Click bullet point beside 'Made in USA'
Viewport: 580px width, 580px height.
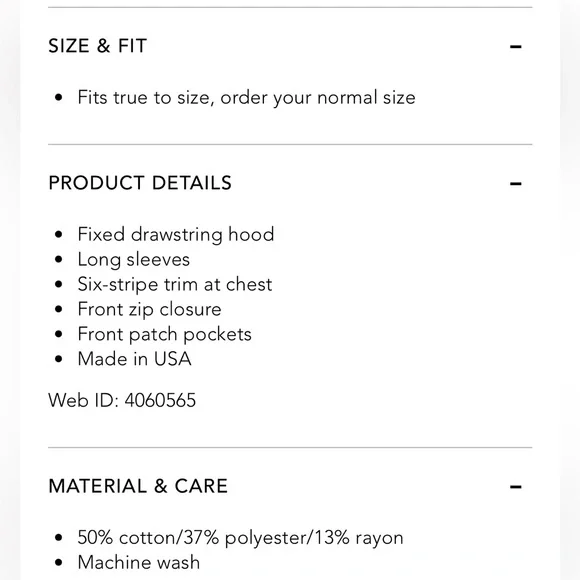point(58,359)
